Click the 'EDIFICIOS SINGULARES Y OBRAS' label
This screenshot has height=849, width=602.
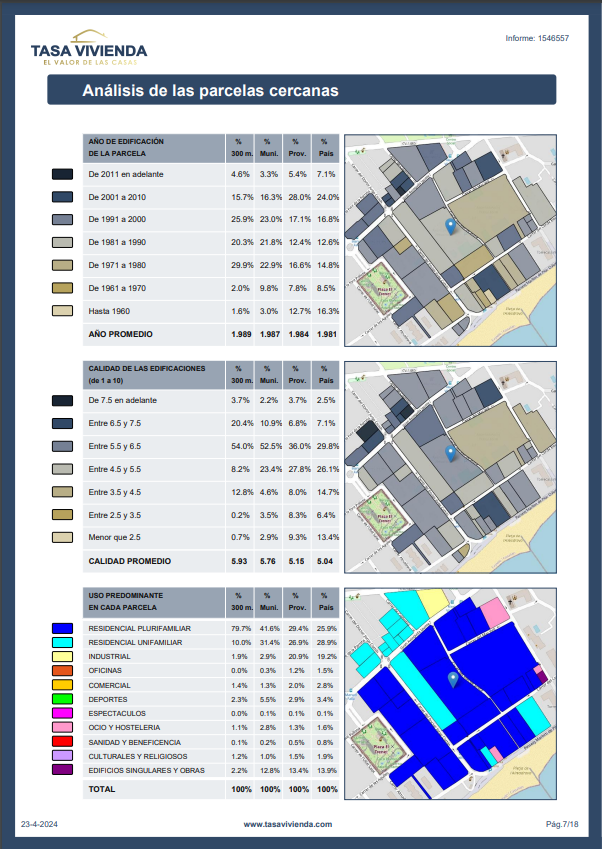147,770
